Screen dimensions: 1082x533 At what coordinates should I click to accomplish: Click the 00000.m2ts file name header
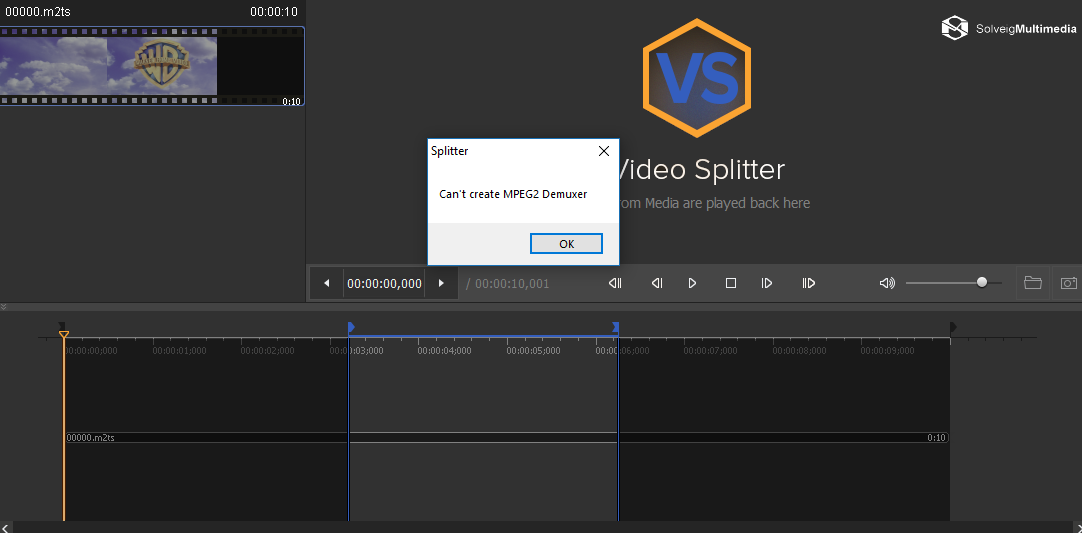(38, 12)
